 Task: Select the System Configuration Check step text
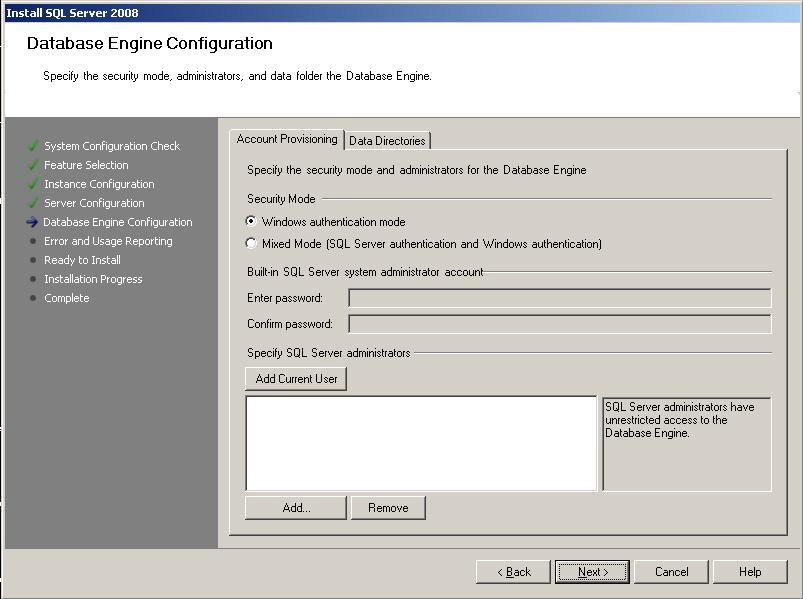coord(112,146)
